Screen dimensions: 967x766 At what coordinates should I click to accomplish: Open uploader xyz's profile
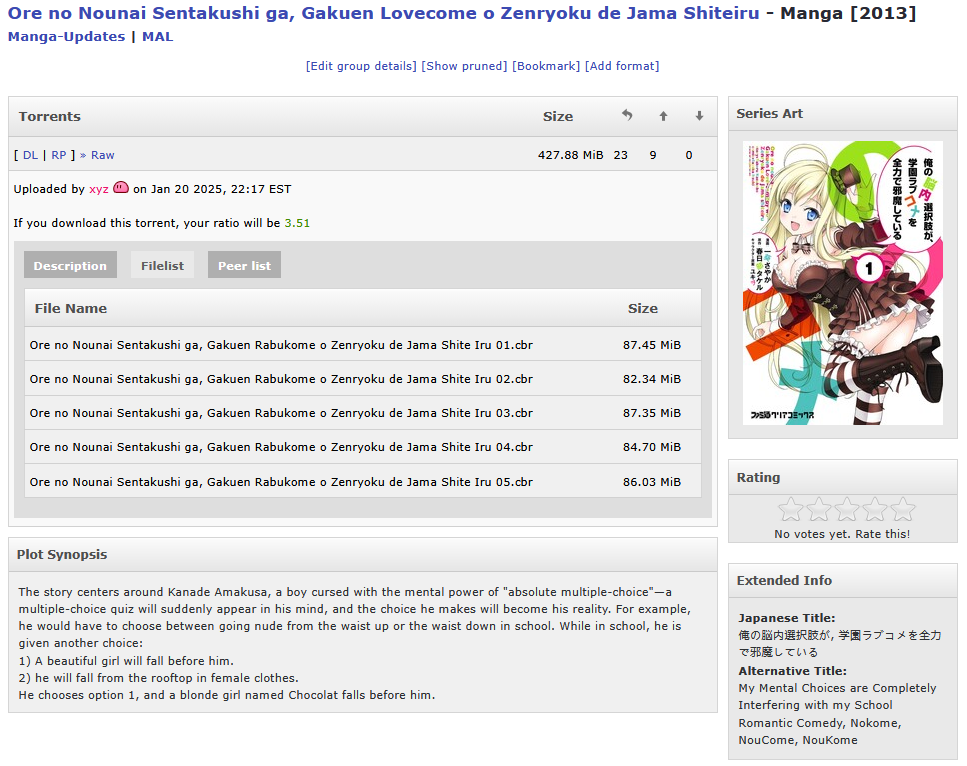click(99, 189)
